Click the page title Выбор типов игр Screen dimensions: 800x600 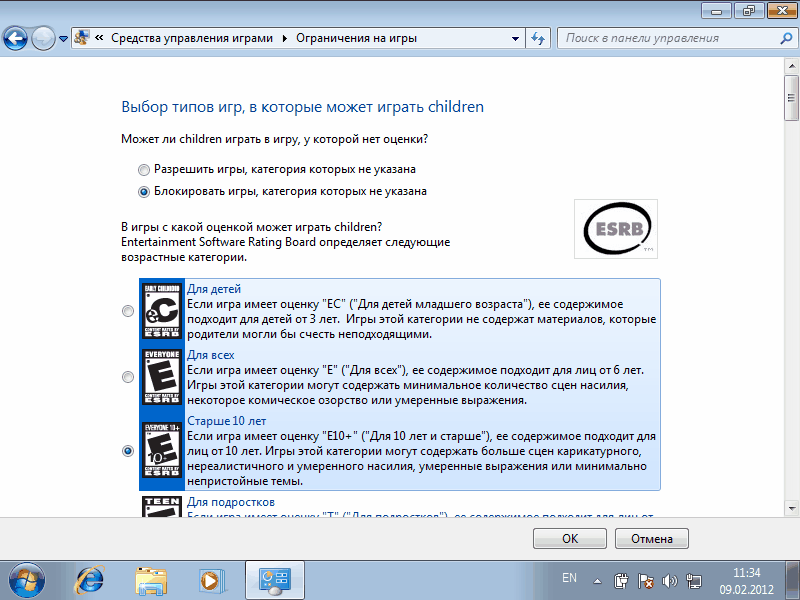(303, 107)
